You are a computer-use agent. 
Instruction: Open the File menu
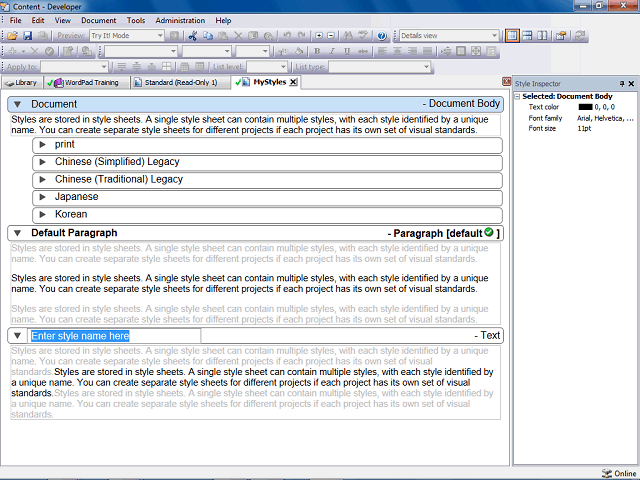pos(16,20)
